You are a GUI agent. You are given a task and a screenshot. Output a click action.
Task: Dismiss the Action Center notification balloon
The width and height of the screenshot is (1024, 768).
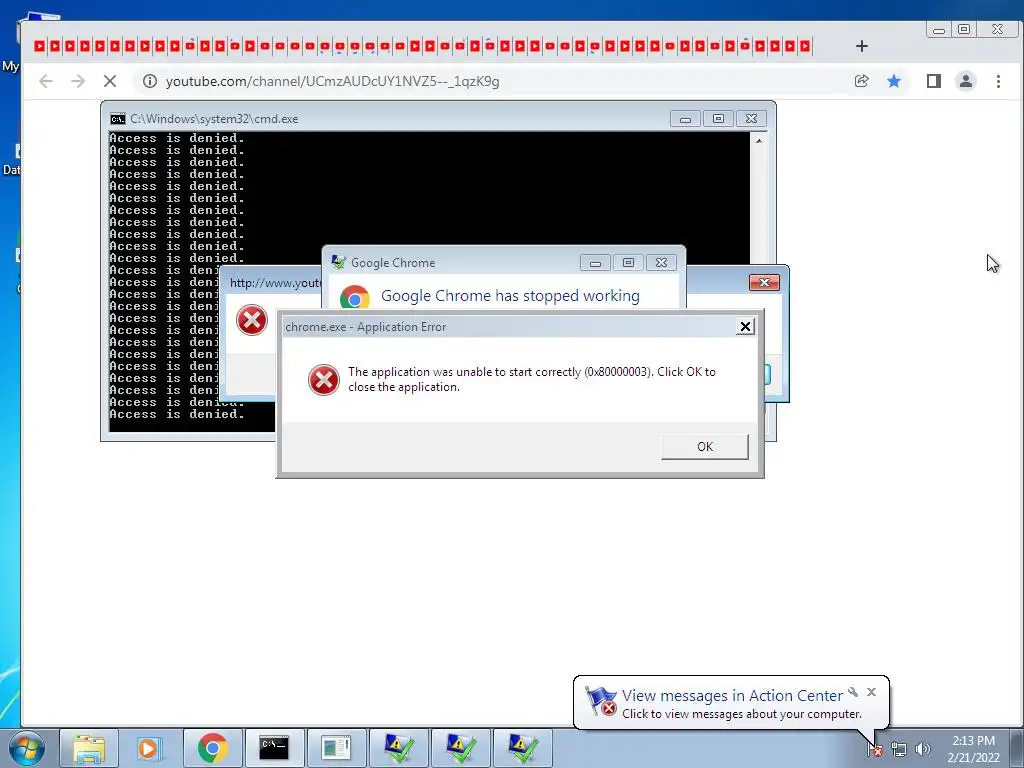(x=871, y=692)
